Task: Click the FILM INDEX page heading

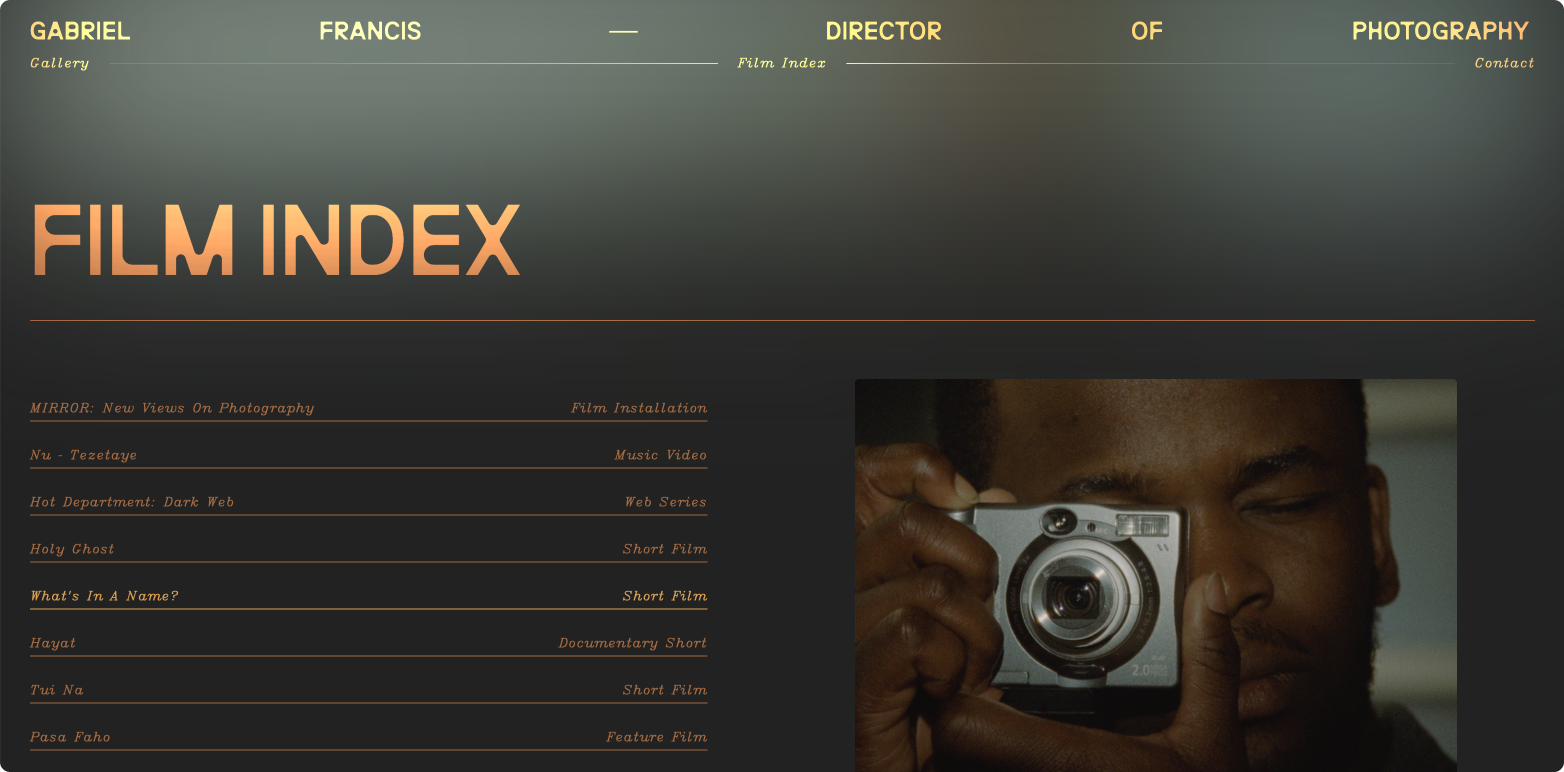Action: 276,240
